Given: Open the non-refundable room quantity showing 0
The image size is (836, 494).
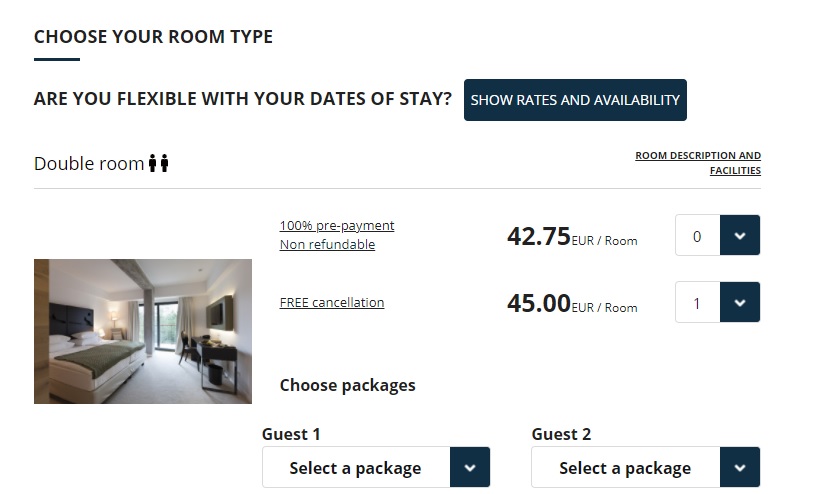Looking at the screenshot, I should click(698, 236).
